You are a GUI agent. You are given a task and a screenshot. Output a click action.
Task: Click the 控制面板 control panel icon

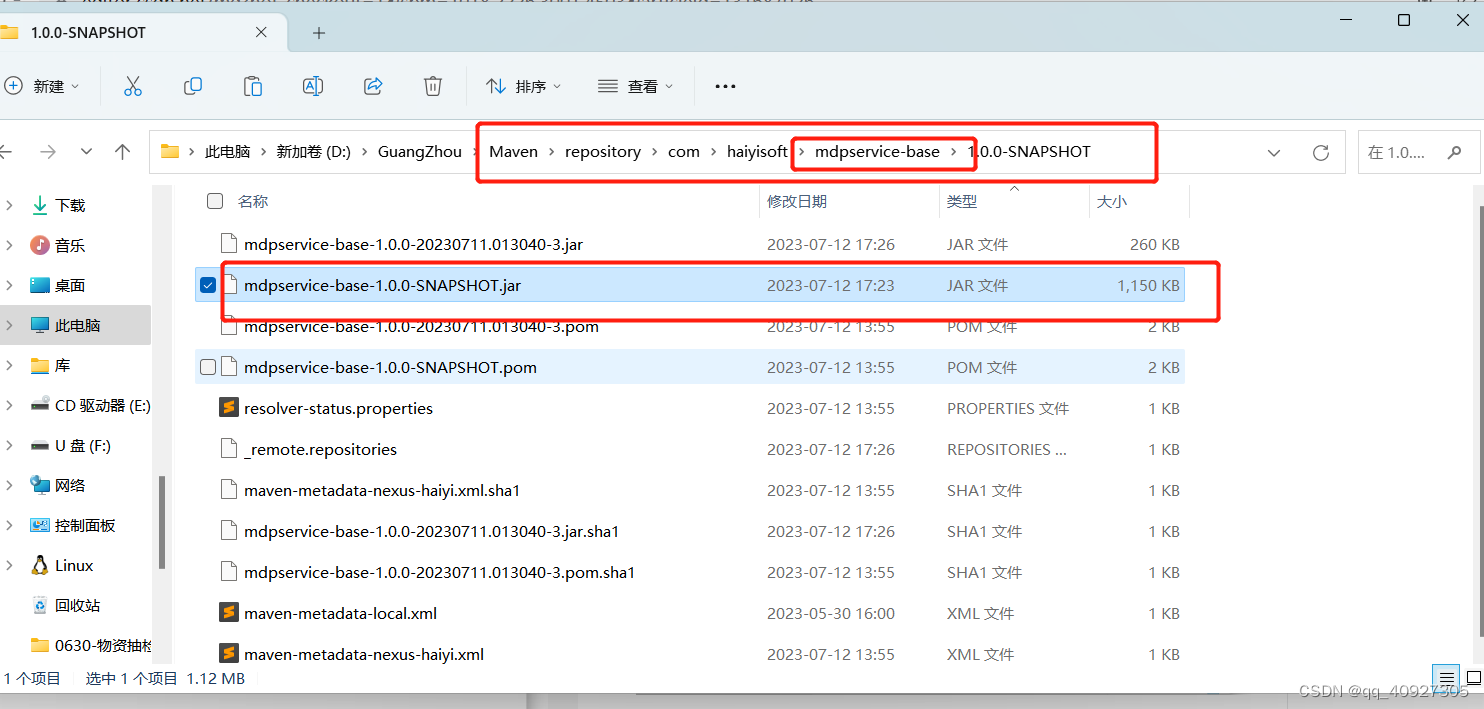(x=40, y=525)
